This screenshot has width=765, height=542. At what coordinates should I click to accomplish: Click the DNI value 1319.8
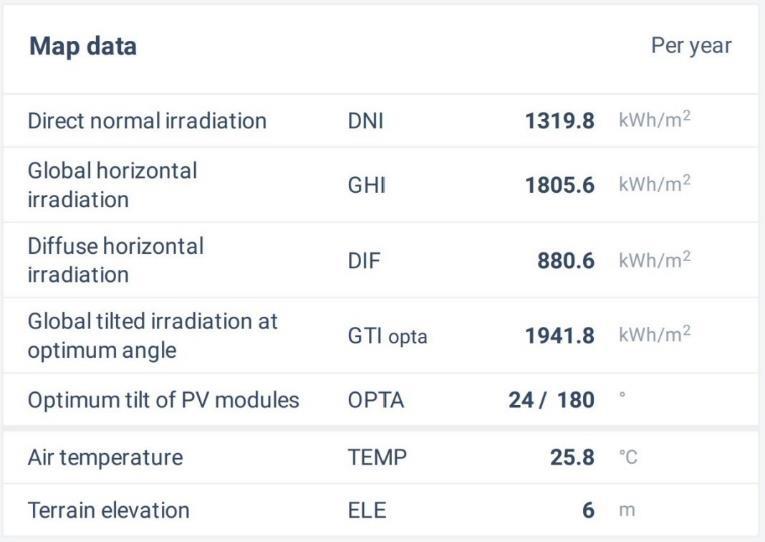559,121
